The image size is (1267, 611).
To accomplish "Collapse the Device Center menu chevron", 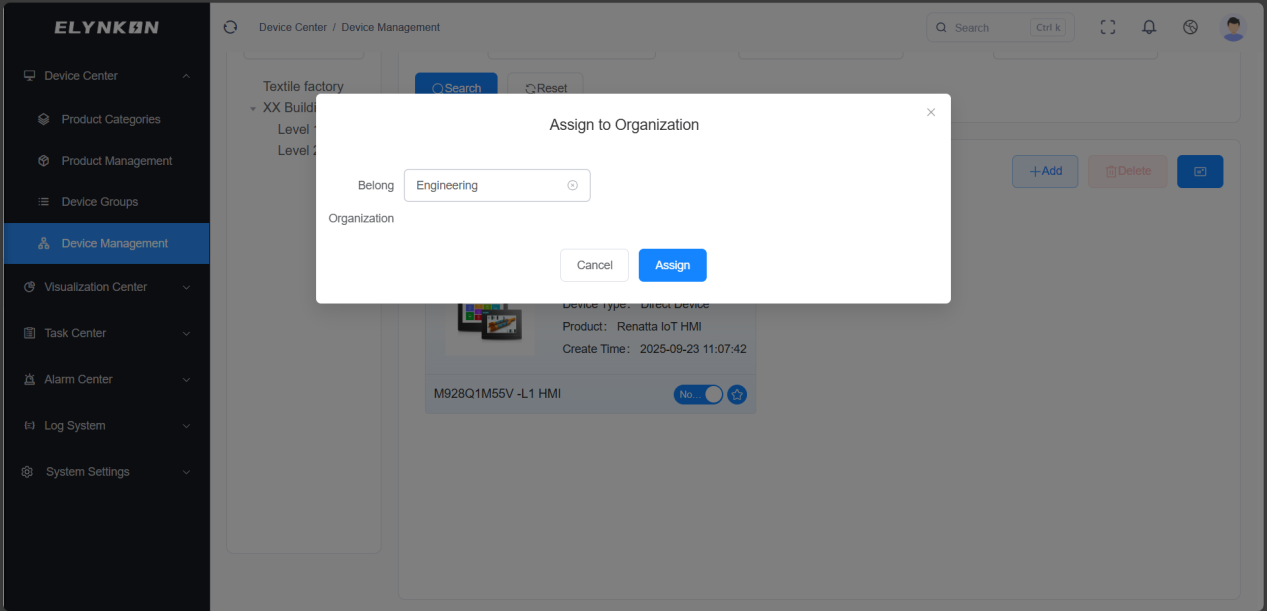I will [x=186, y=76].
